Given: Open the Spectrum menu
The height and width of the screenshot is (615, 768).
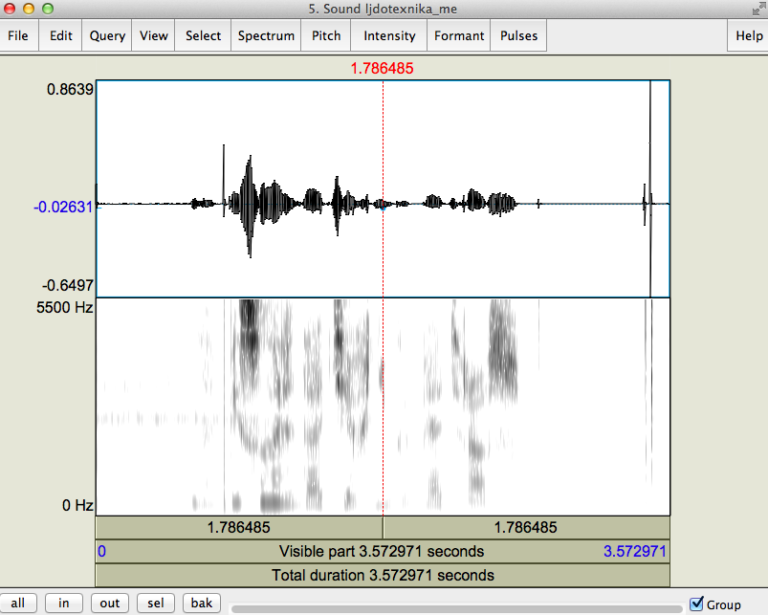Looking at the screenshot, I should (266, 36).
